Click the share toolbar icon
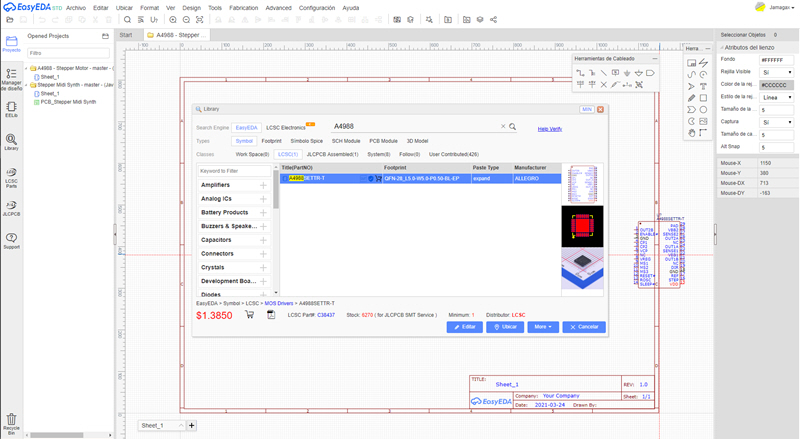 click(493, 20)
